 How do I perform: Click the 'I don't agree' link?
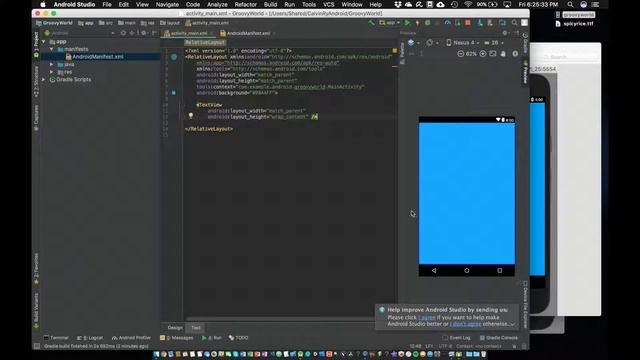pyautogui.click(x=465, y=324)
